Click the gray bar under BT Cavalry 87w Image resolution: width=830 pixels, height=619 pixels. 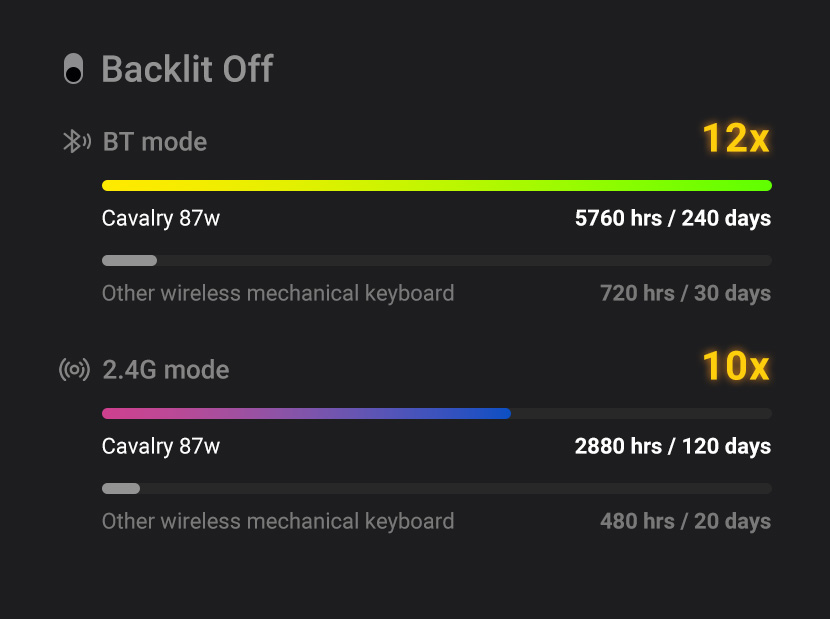[130, 261]
